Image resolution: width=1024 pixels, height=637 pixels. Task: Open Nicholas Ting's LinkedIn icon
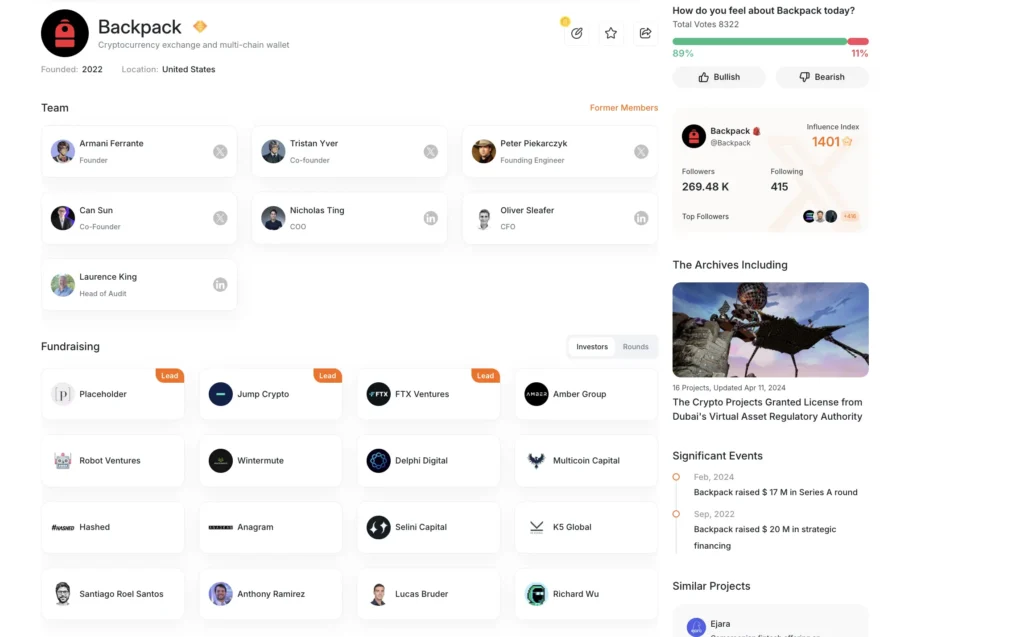[x=430, y=218]
